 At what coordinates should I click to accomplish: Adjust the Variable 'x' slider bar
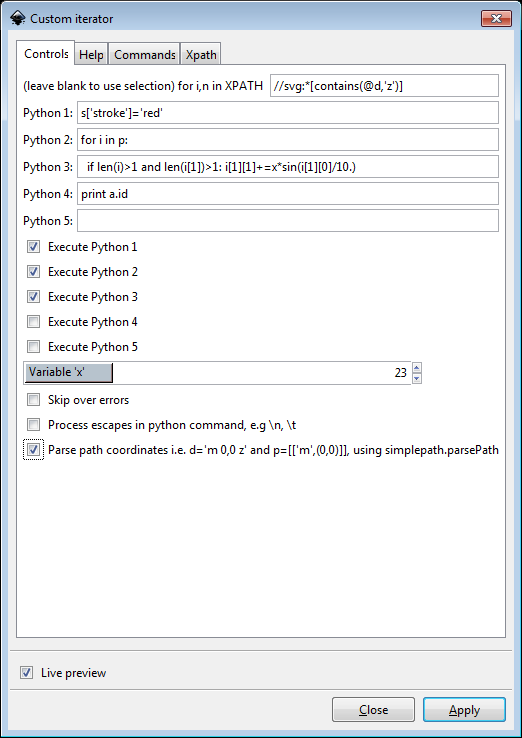click(217, 373)
